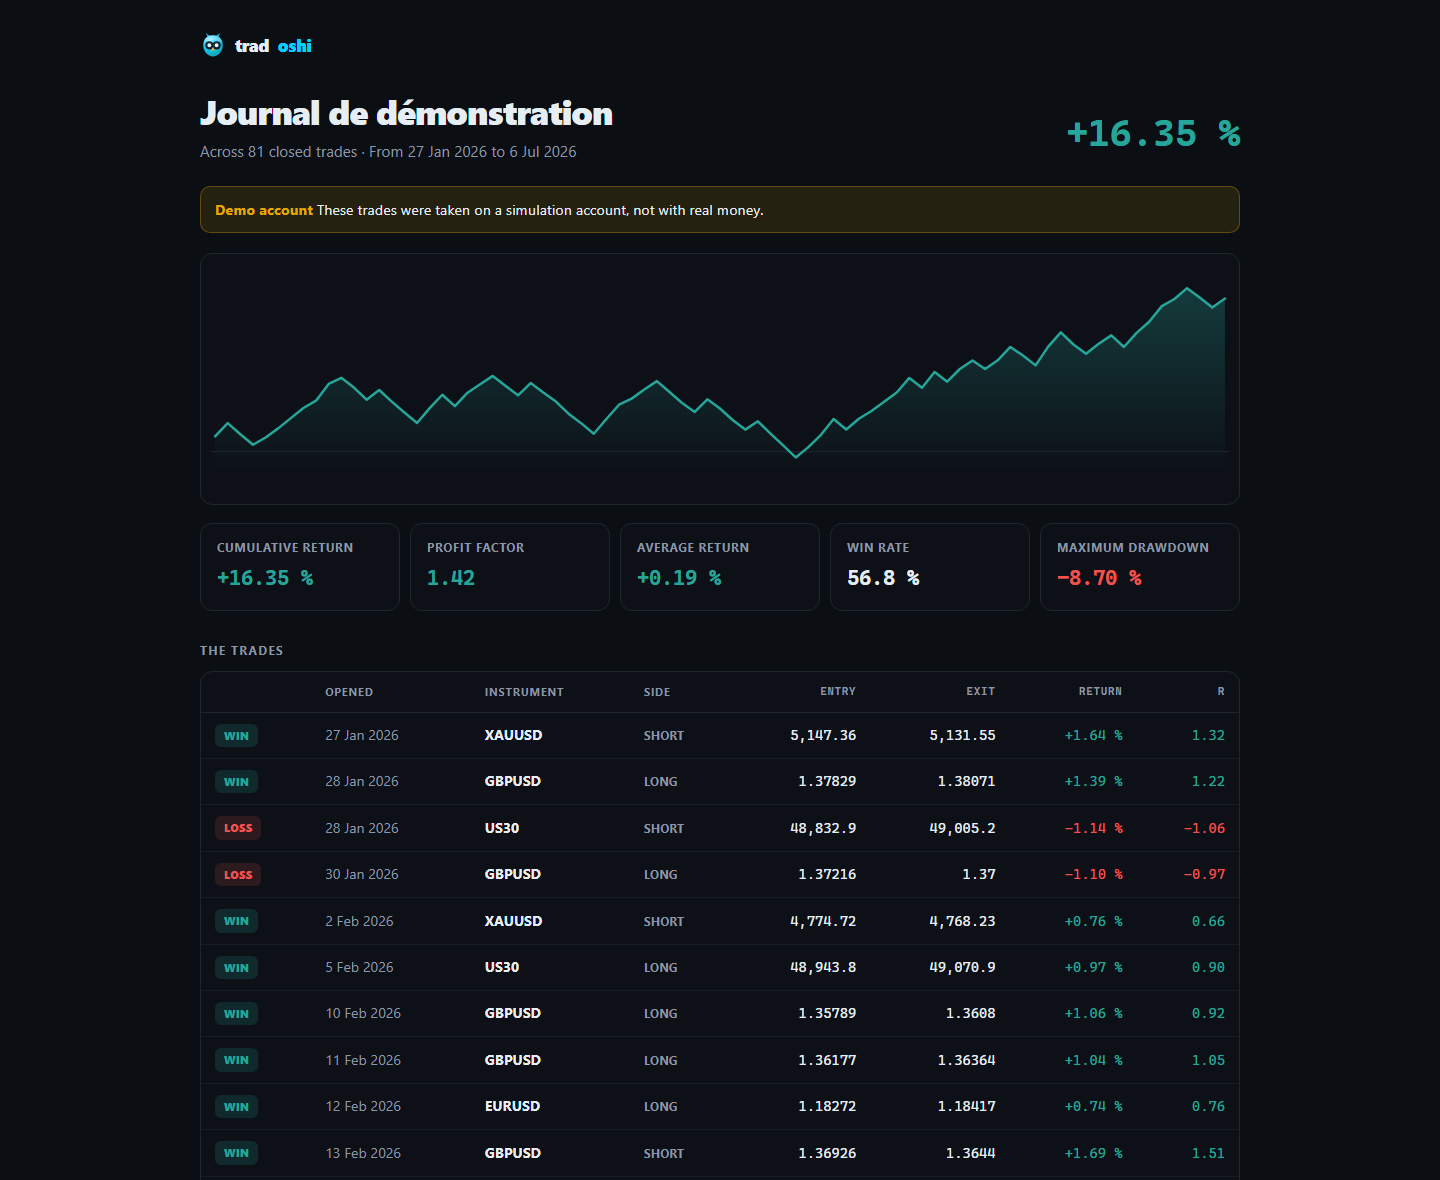Click the LOSS badge on the US30 short row

point(238,828)
